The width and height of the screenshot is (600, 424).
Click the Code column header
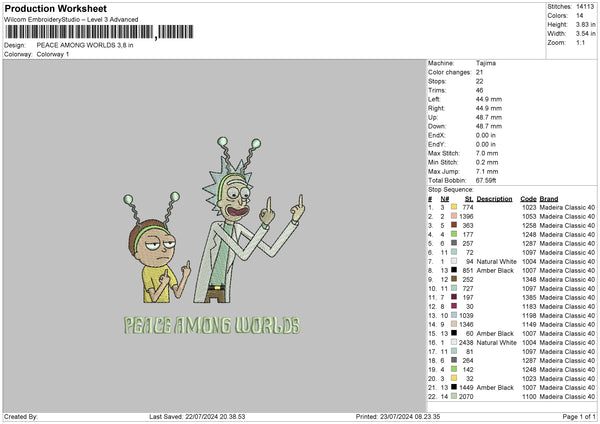coord(528,198)
